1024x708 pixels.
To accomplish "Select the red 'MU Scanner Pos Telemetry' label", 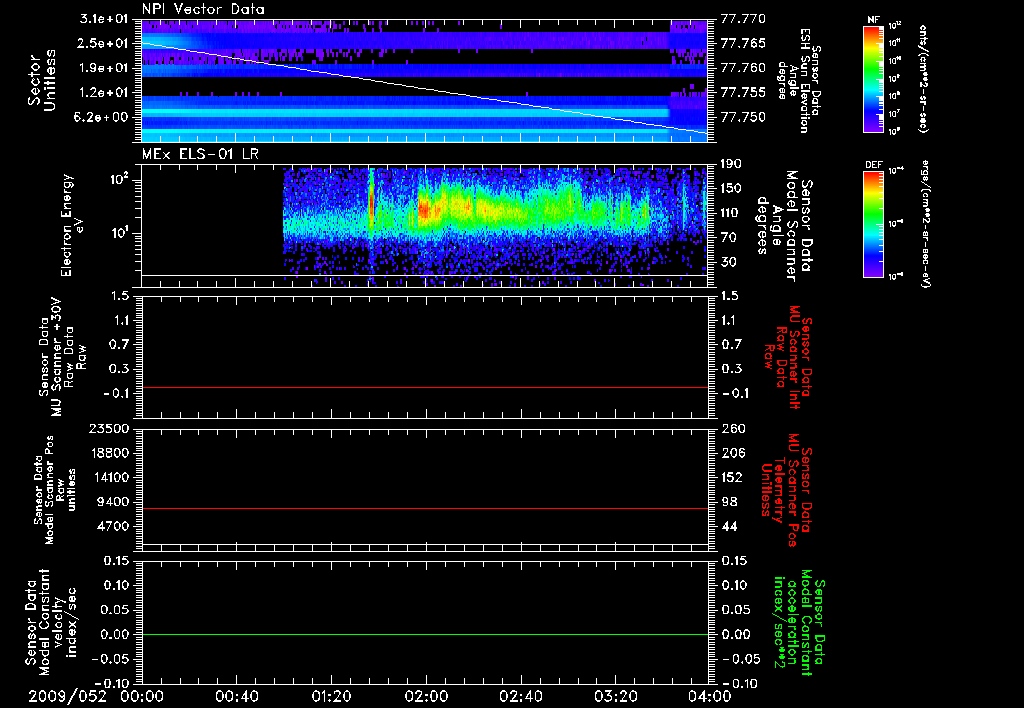I will pos(786,491).
